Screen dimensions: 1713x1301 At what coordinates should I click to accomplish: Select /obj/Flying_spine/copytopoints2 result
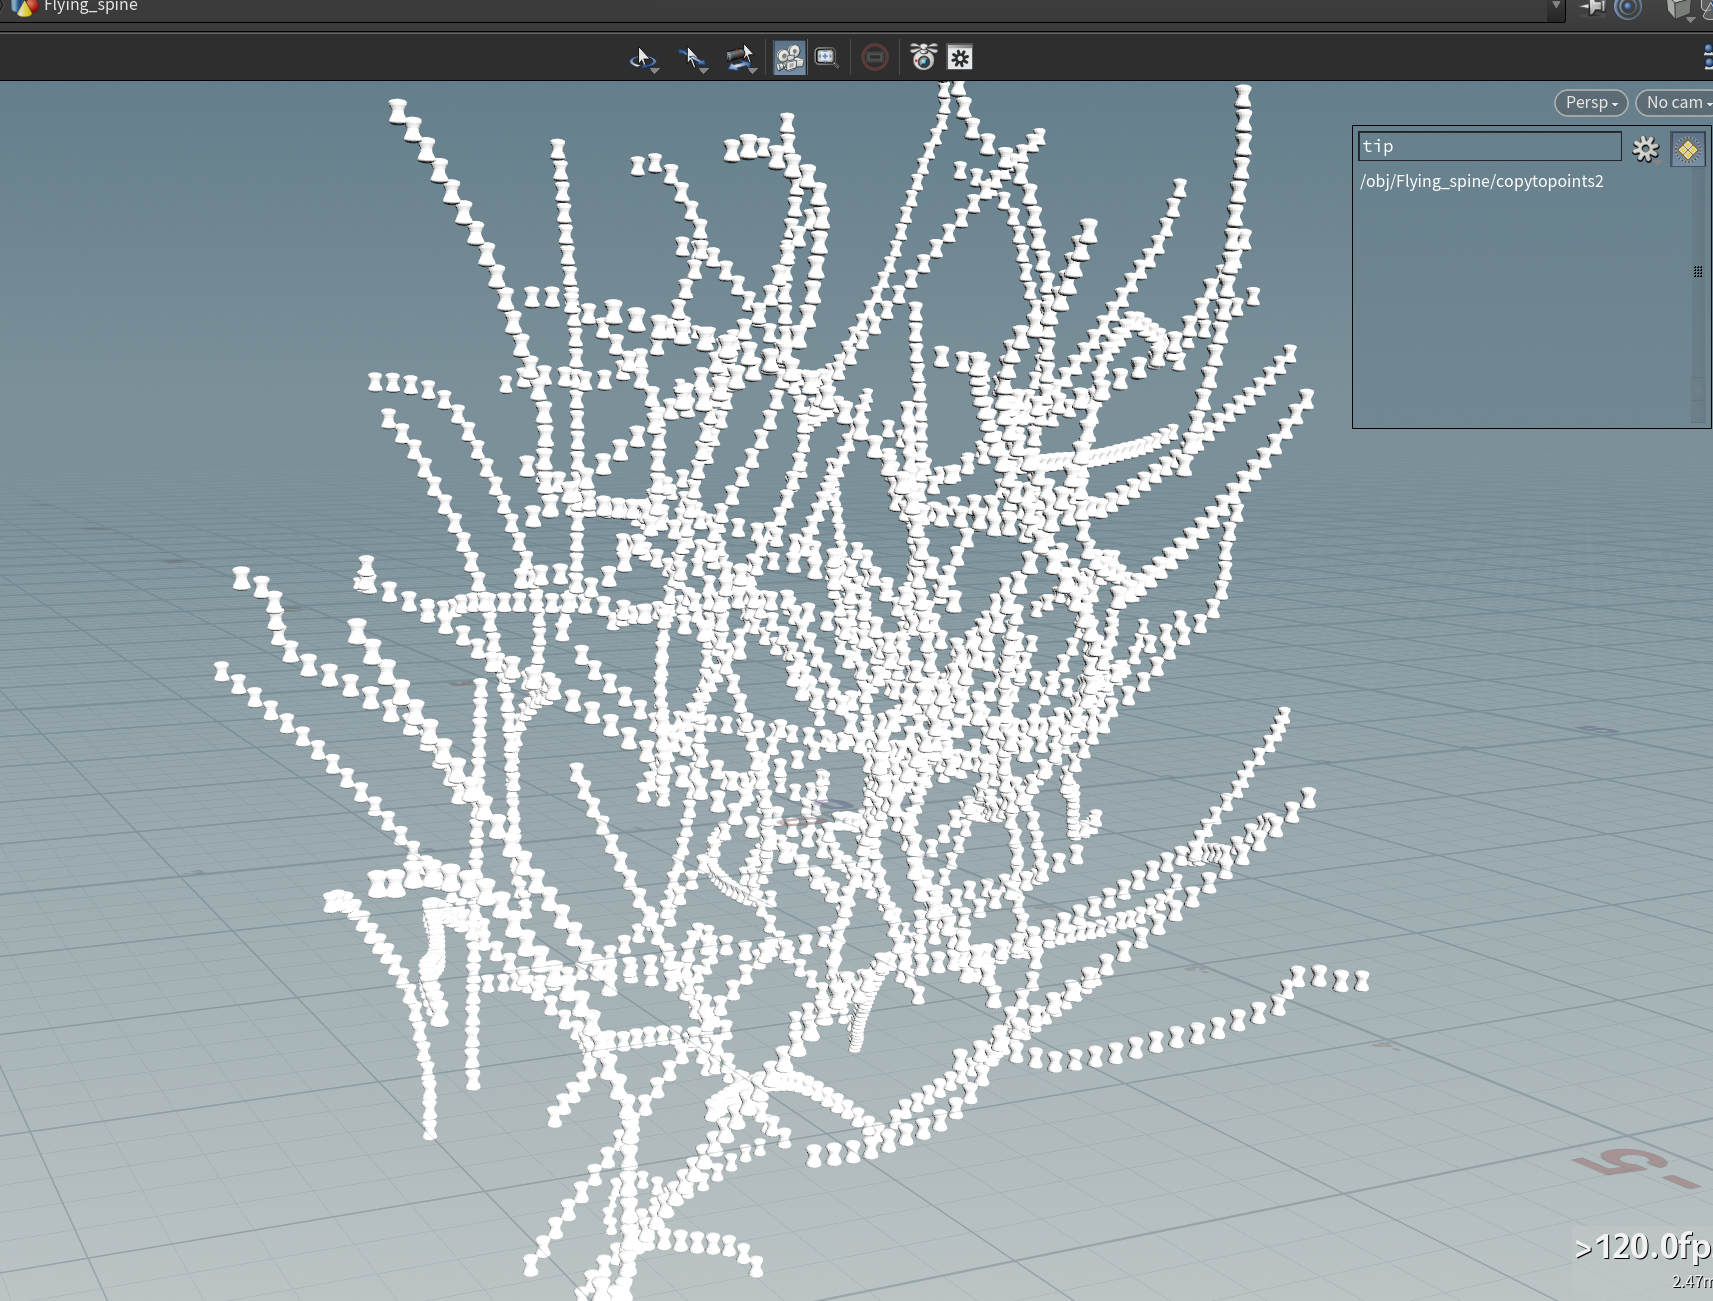click(x=1481, y=181)
